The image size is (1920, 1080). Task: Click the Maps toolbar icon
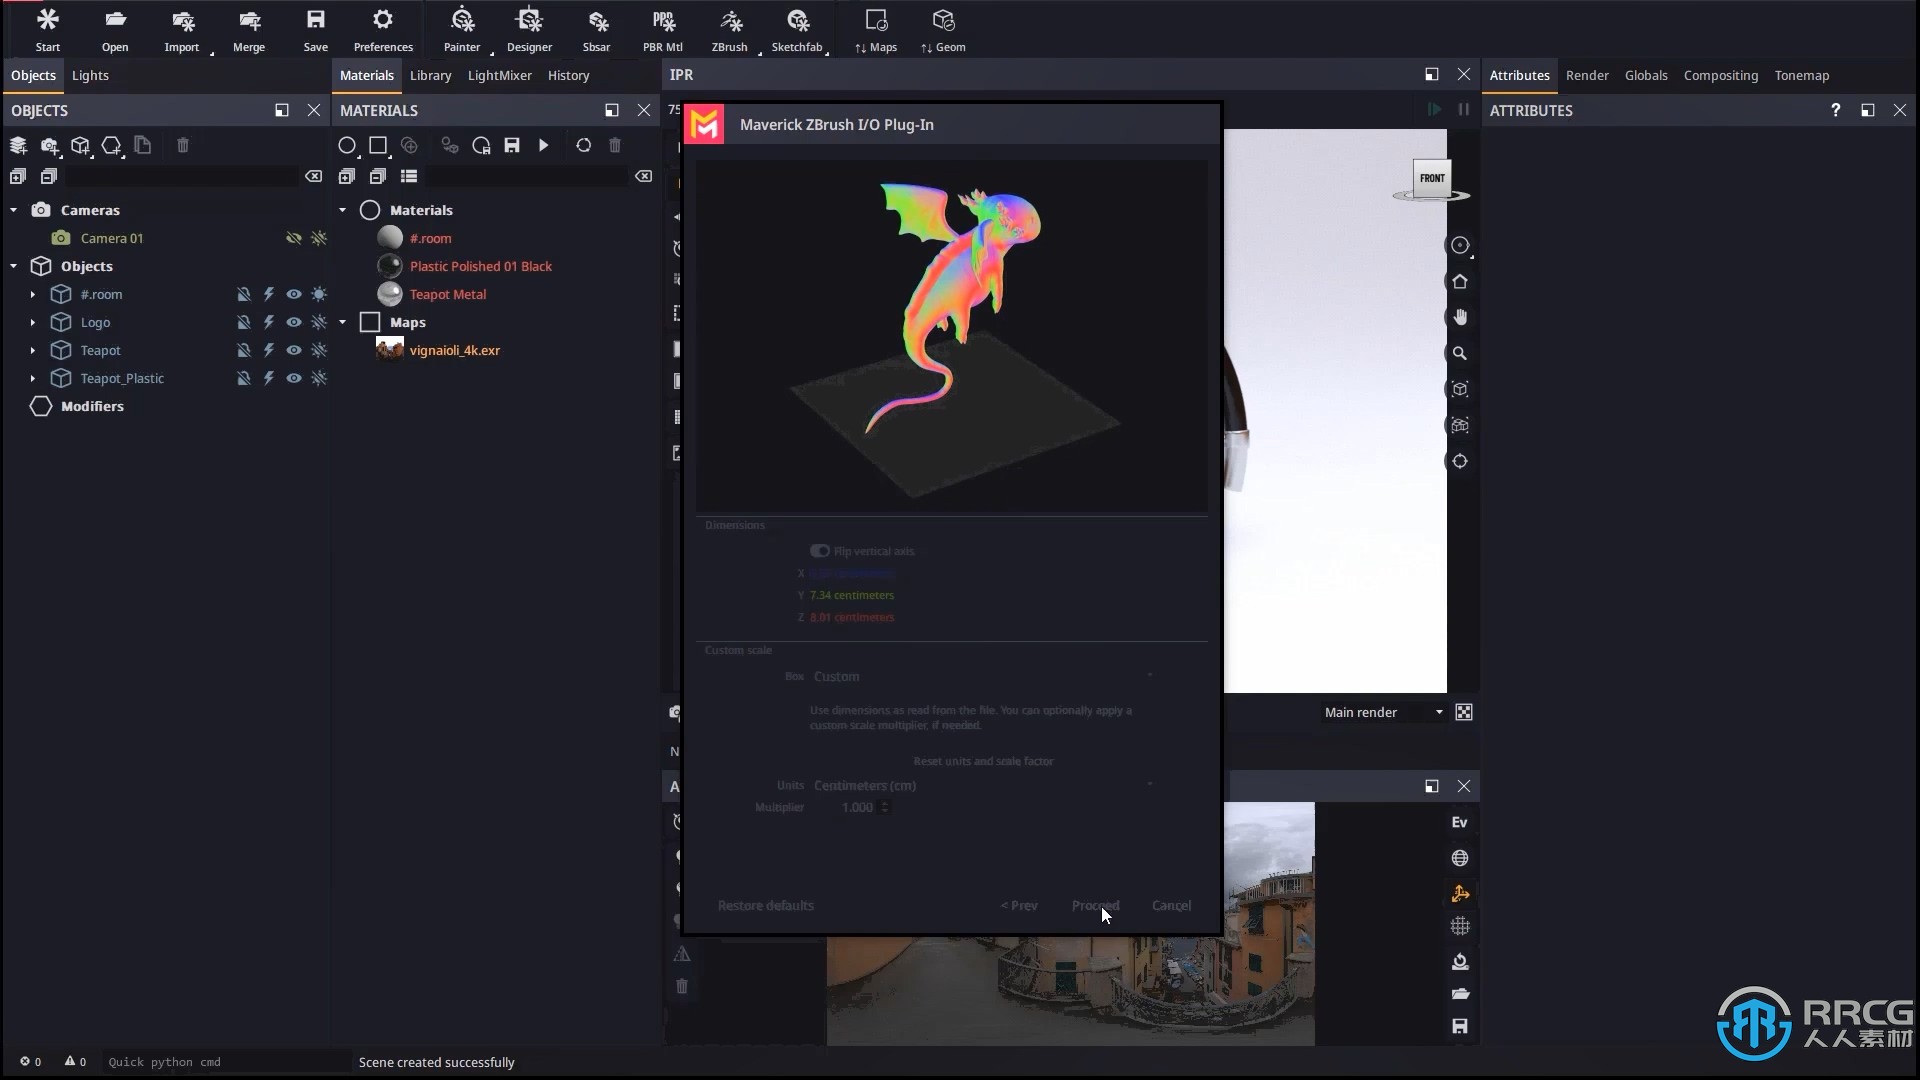(x=876, y=29)
